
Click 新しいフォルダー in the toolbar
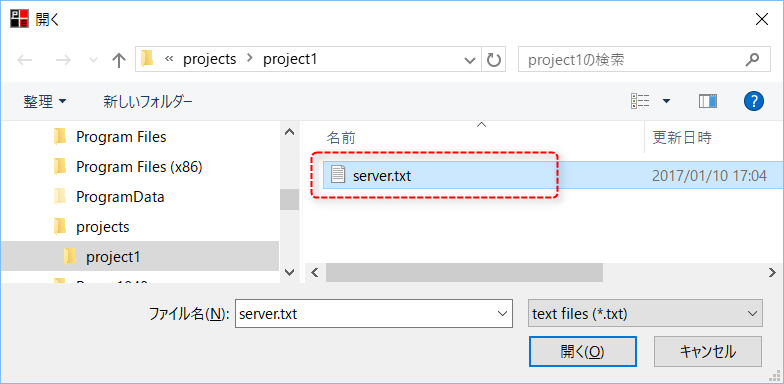click(148, 102)
